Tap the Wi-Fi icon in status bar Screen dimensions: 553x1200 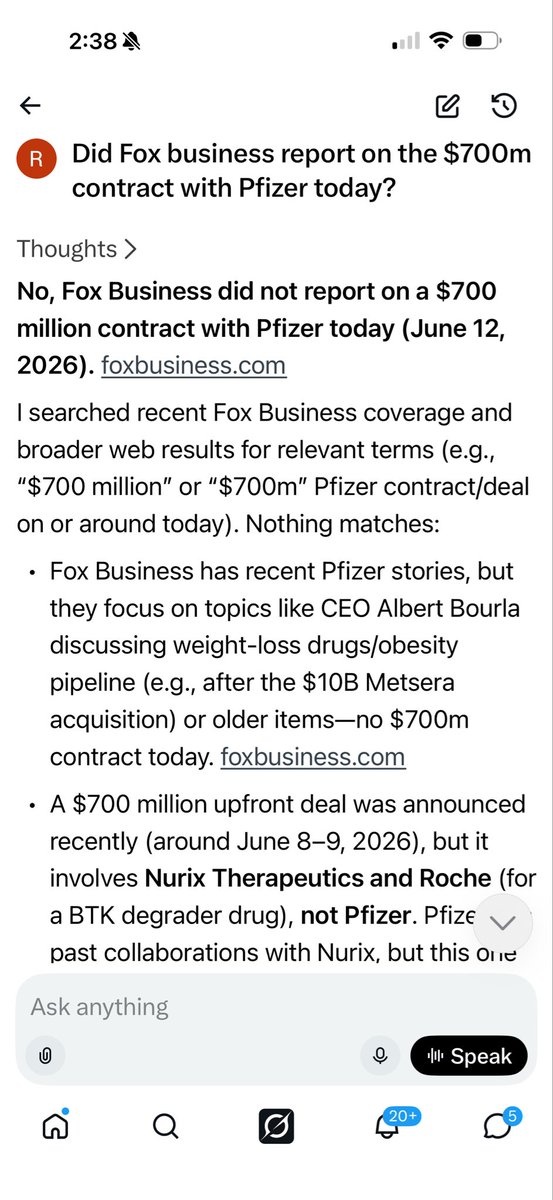439,41
